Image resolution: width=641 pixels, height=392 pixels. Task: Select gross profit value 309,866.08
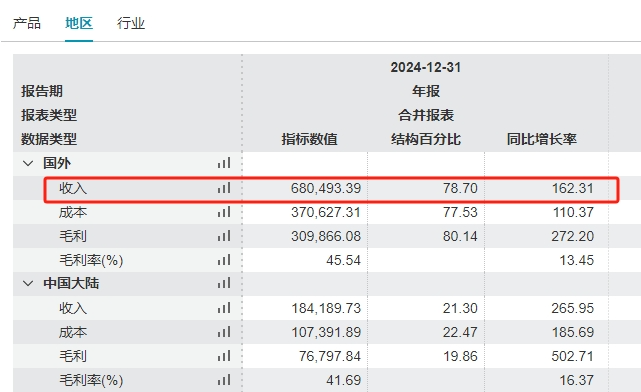coord(326,236)
